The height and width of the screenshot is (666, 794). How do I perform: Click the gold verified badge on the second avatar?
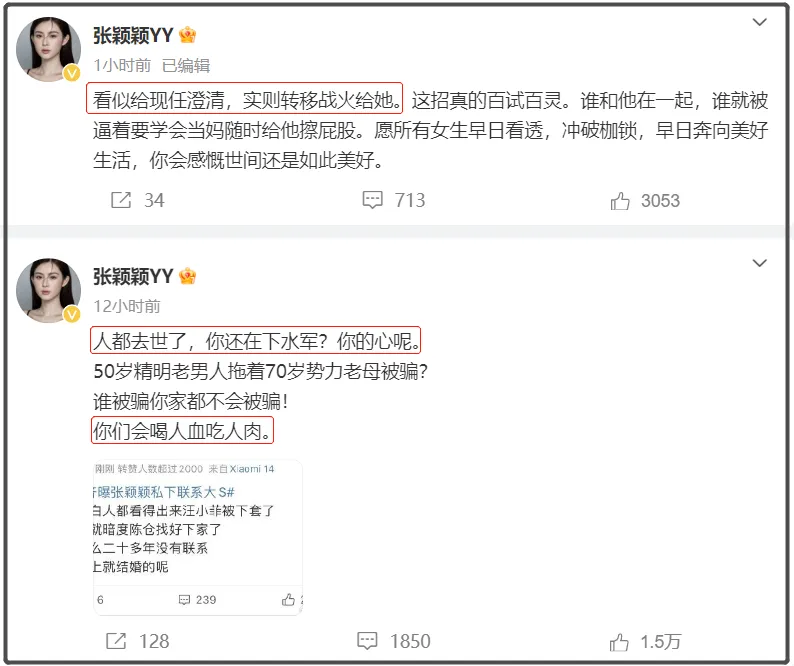pos(72,314)
